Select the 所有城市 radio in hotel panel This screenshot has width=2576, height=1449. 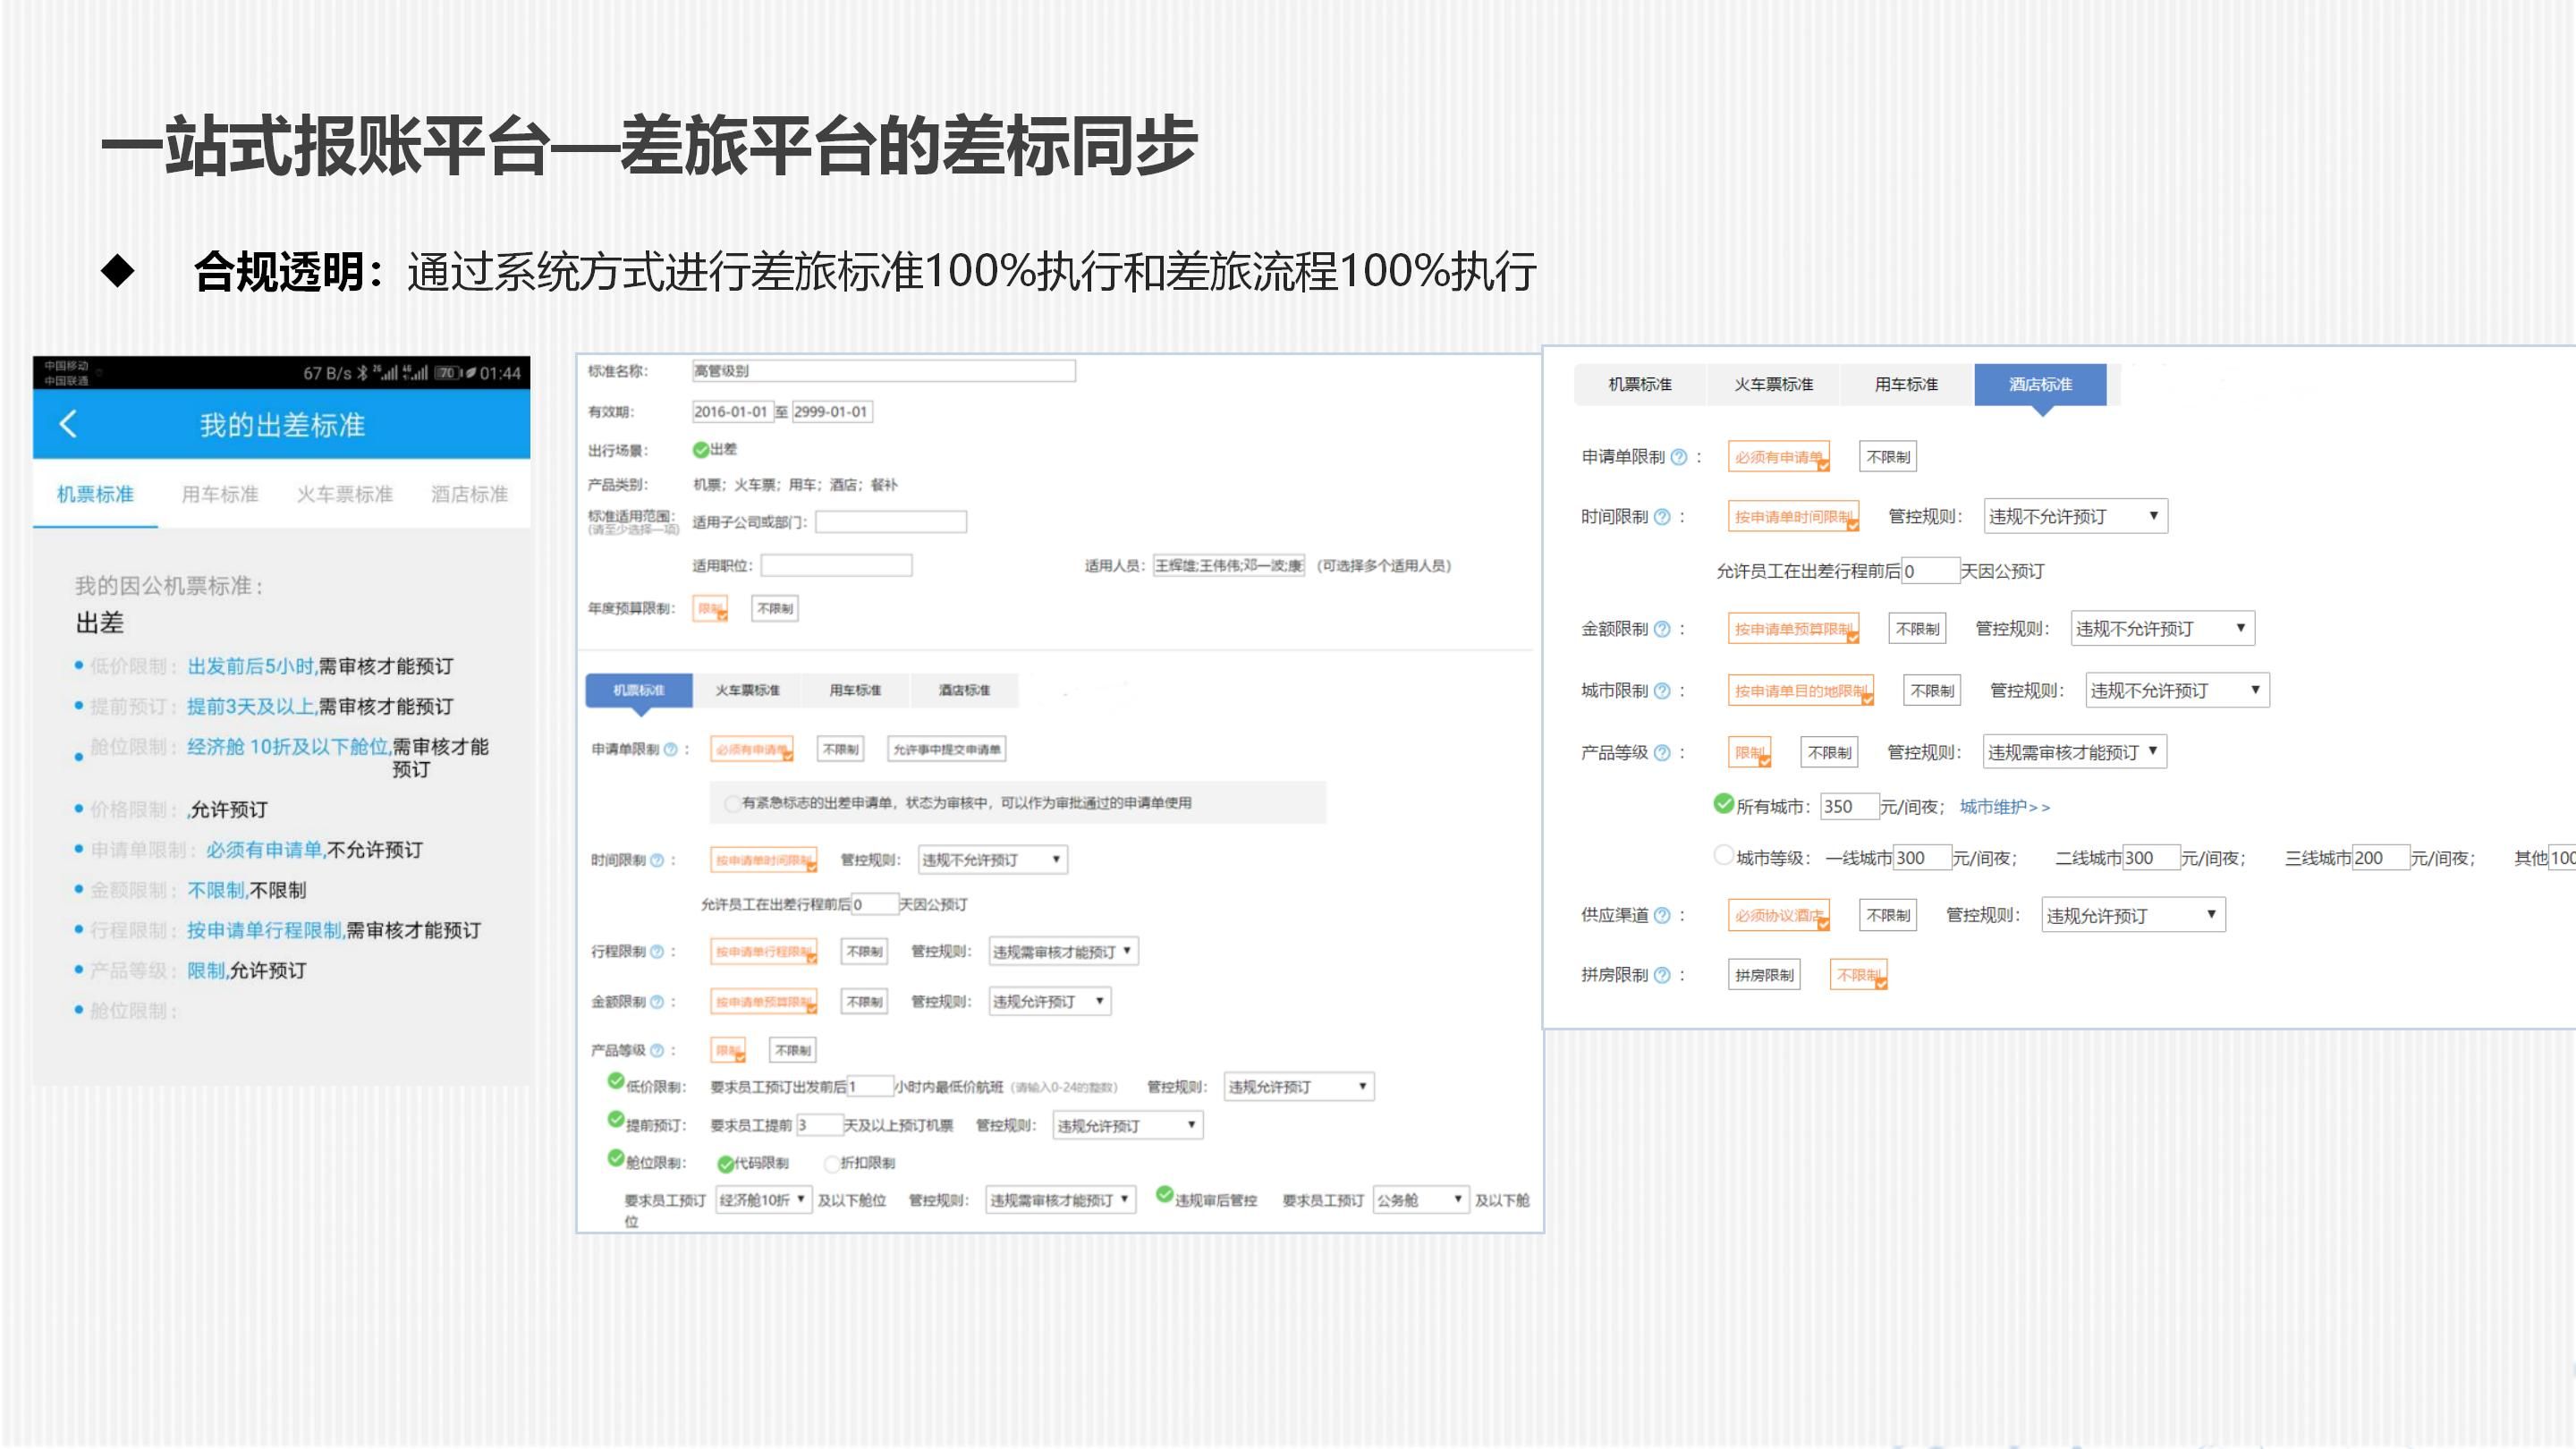point(1723,803)
